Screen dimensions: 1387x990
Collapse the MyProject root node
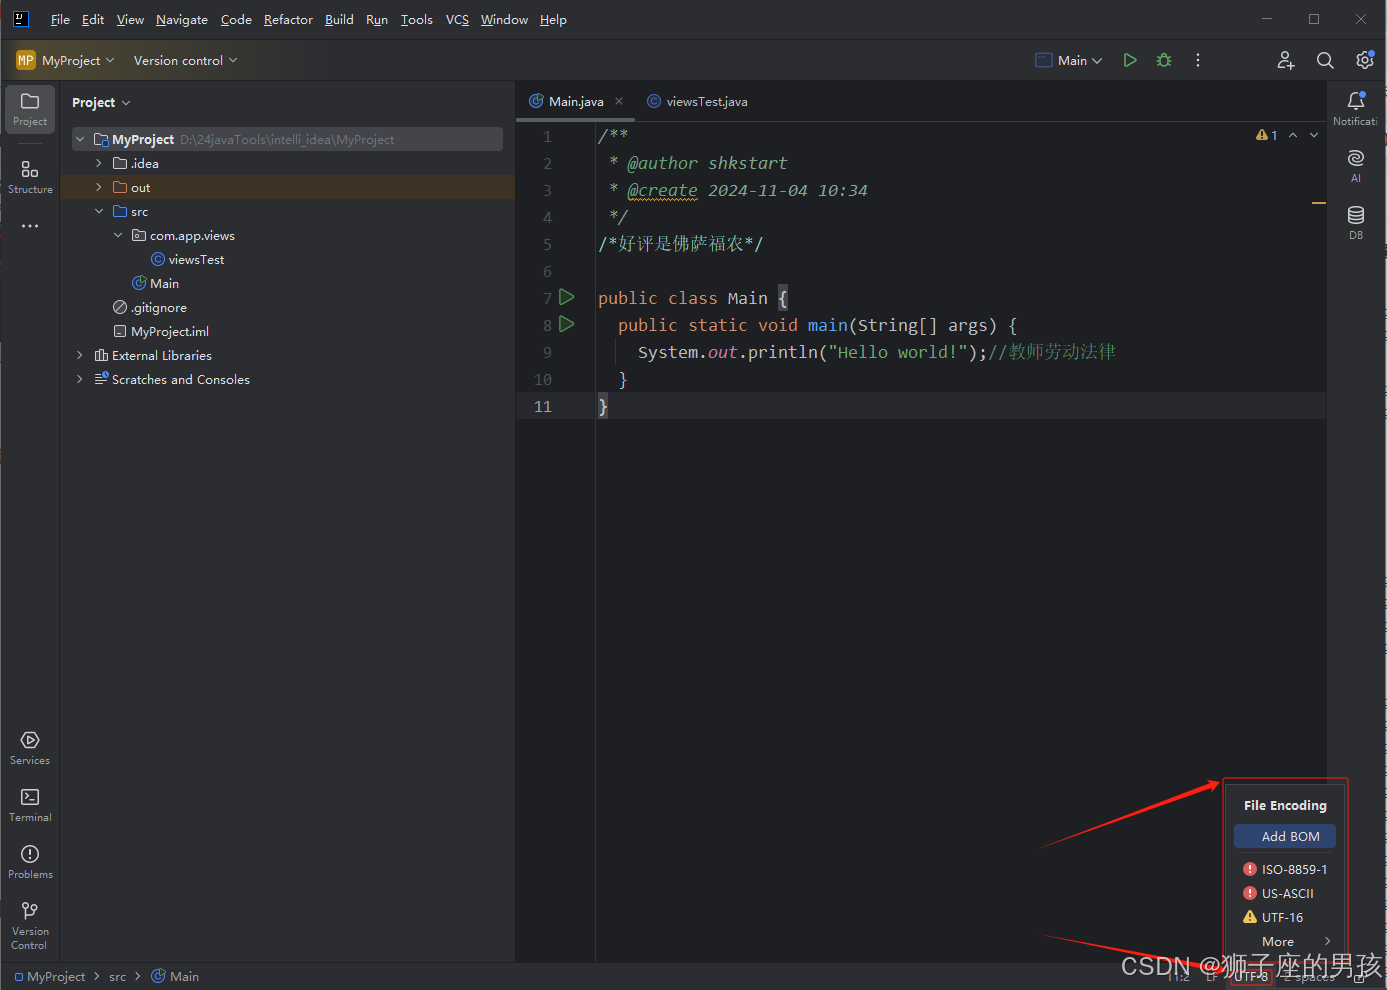click(x=80, y=139)
